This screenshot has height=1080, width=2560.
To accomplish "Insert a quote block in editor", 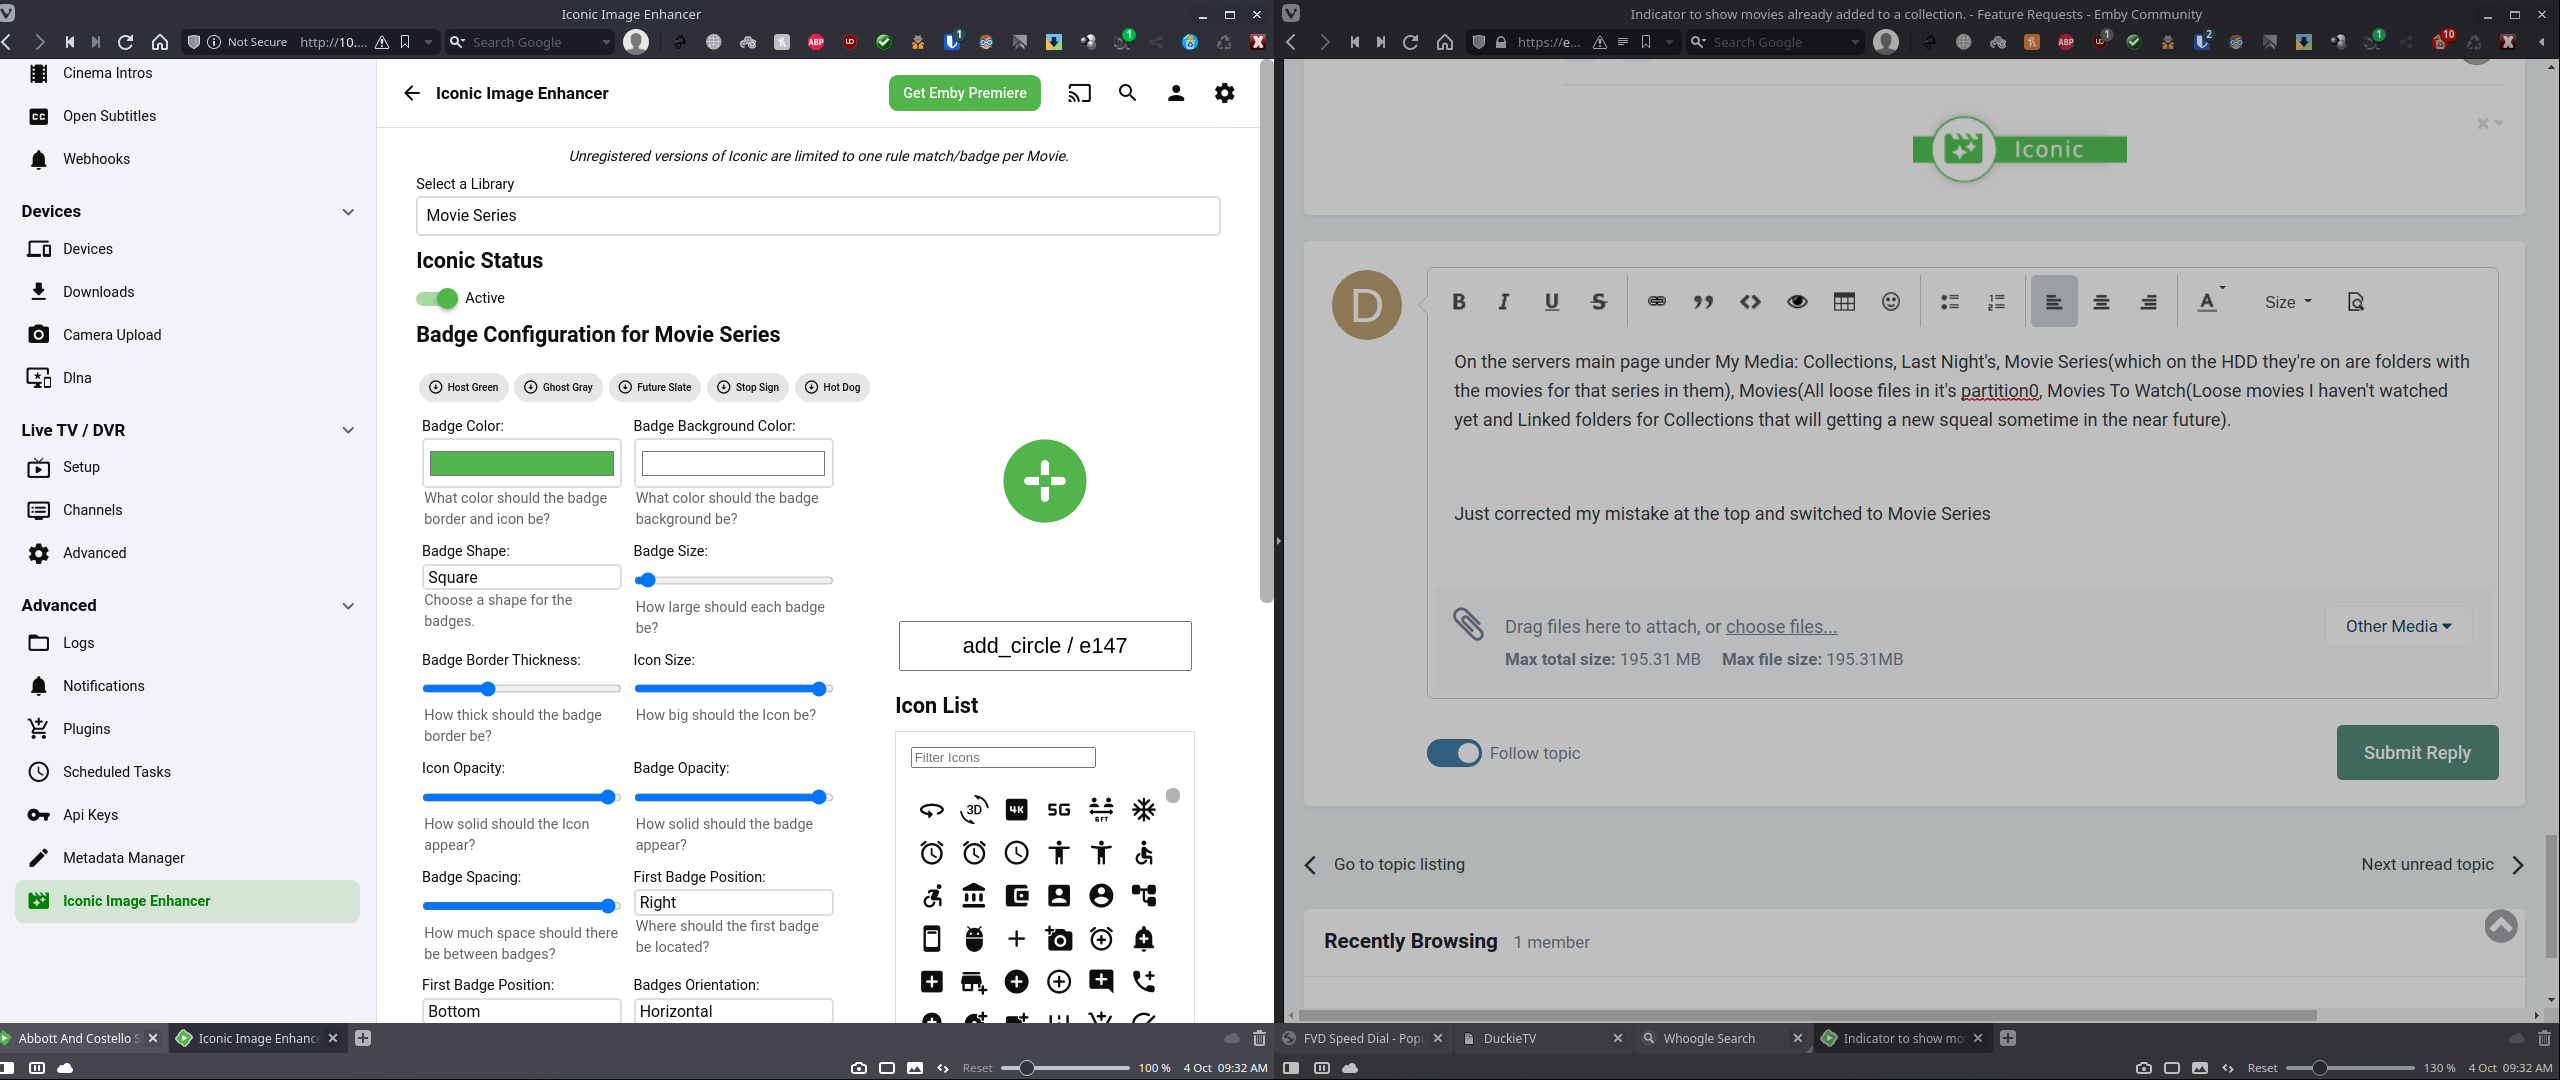I will [1703, 302].
